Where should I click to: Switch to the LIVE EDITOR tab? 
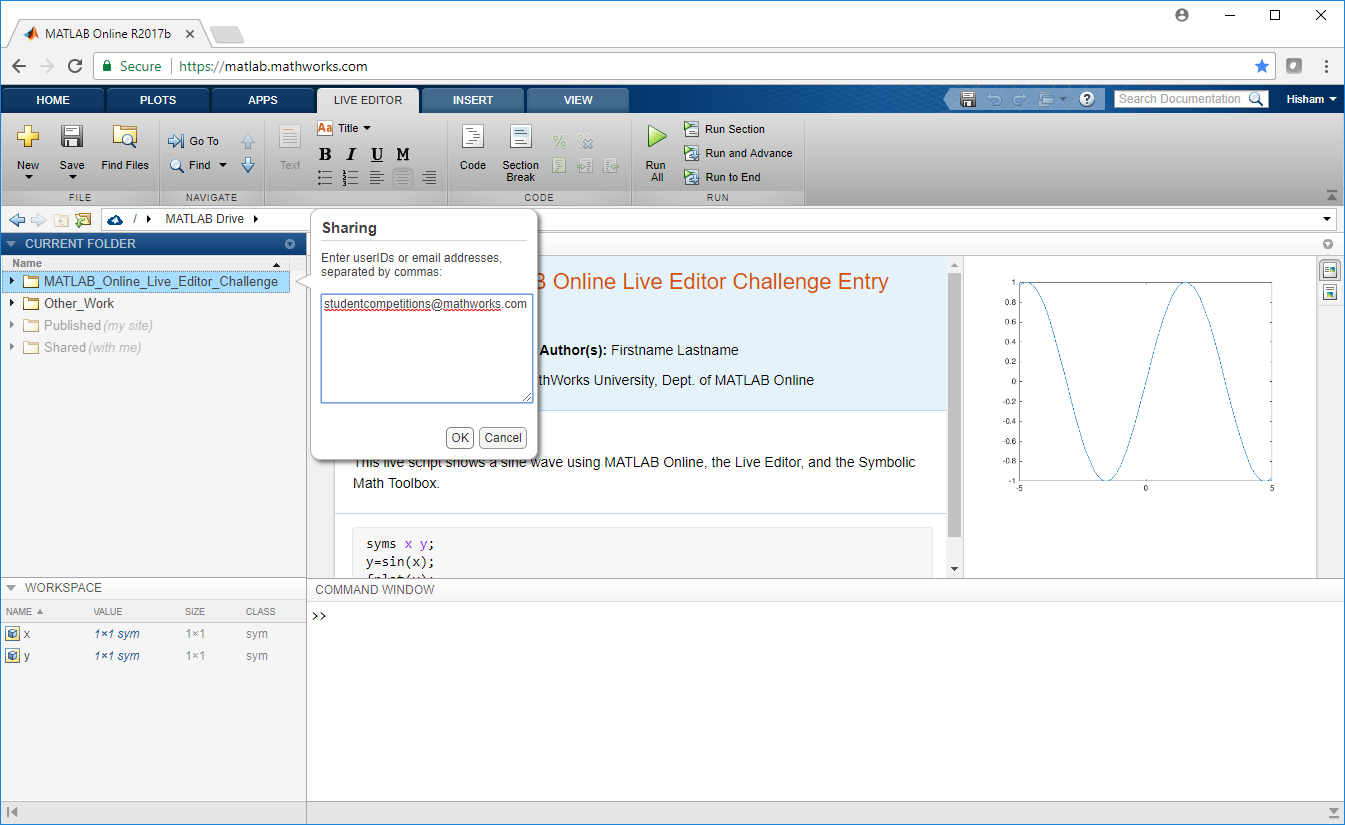pyautogui.click(x=368, y=100)
